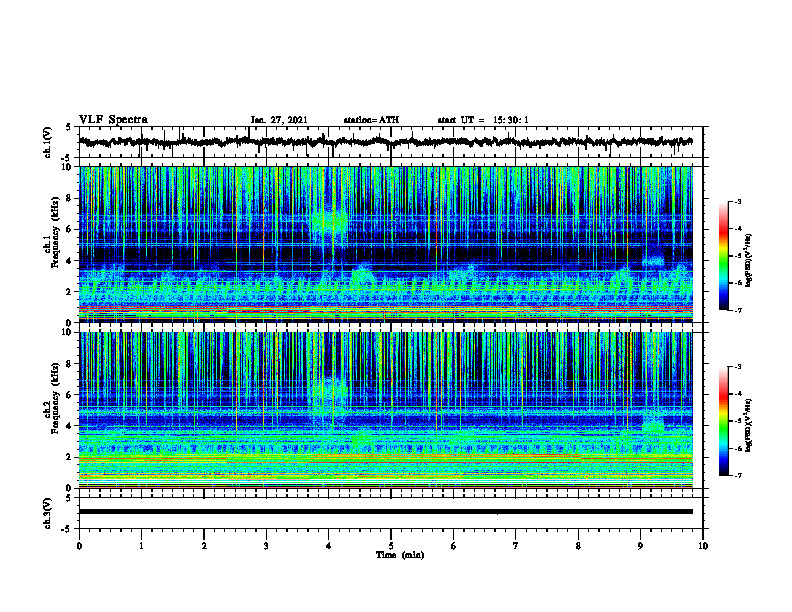This screenshot has width=792, height=612.
Task: Click the ch.2 burst near 4 min, 6 kHz
Action: pyautogui.click(x=329, y=391)
